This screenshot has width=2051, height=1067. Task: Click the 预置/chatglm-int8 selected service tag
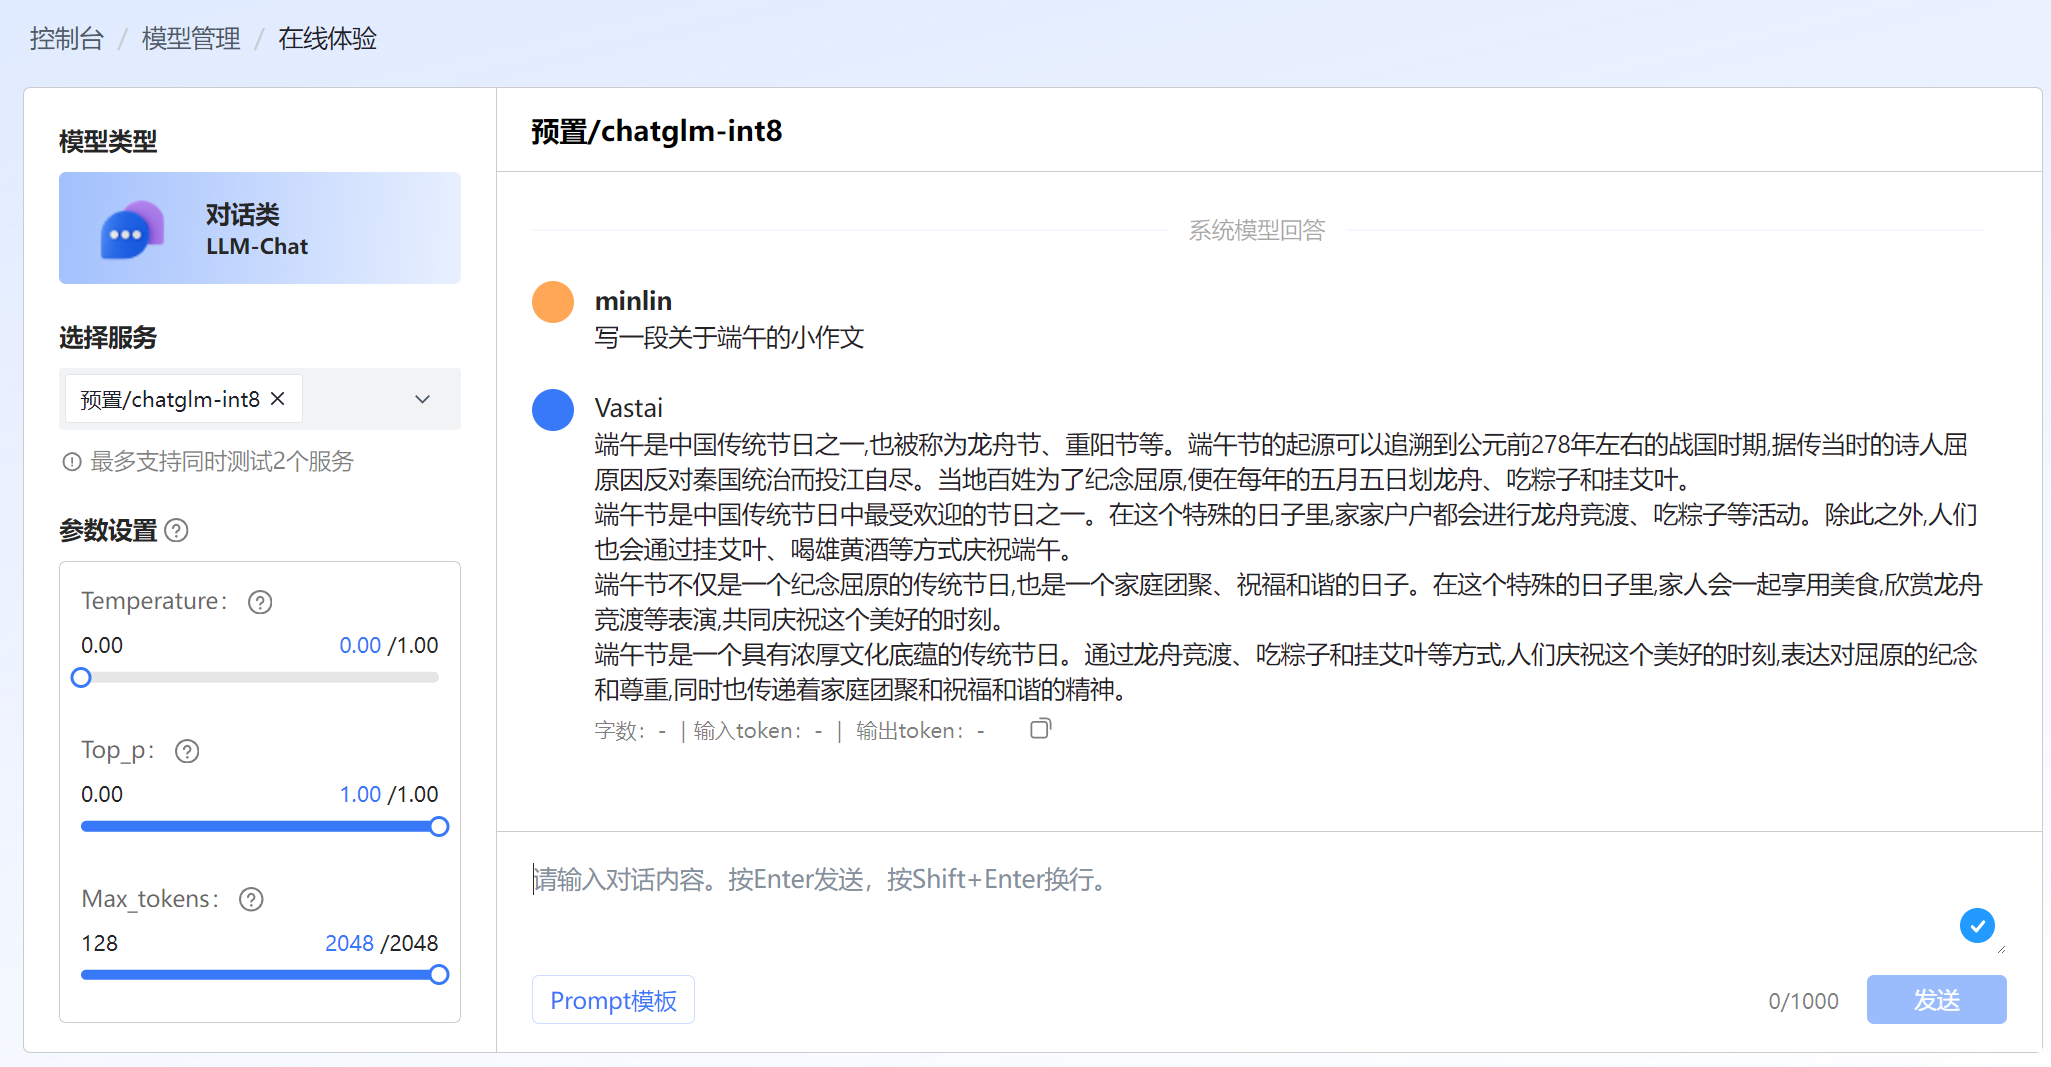(183, 399)
